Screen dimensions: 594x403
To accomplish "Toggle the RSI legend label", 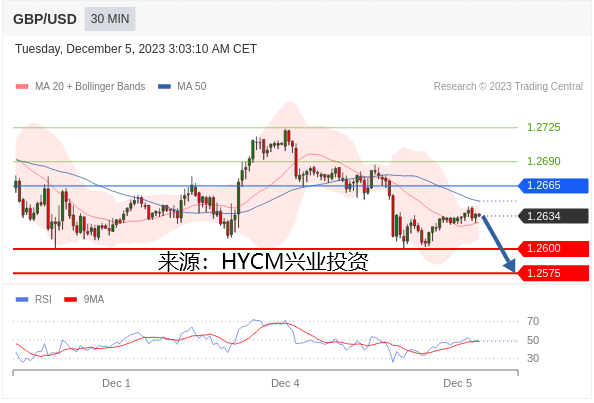I will [x=43, y=299].
